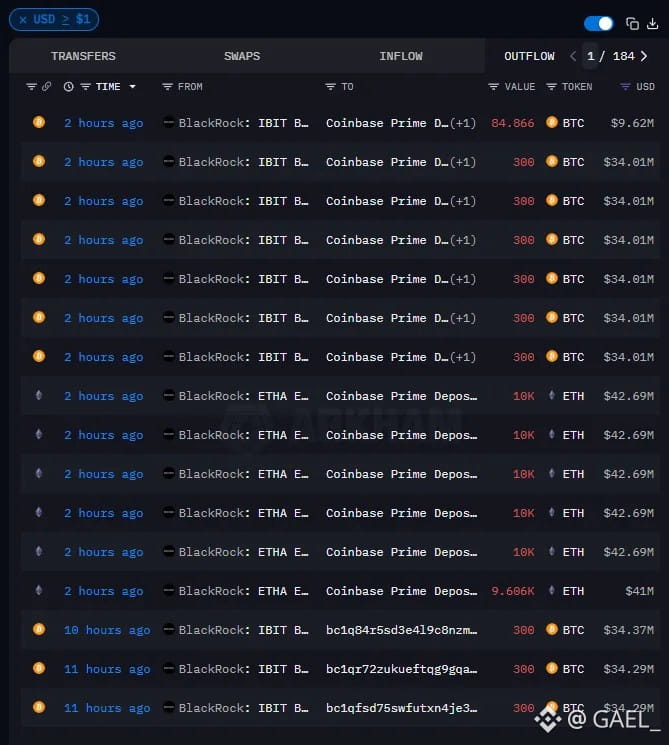Viewport: 669px width, 745px height.
Task: Filter by the TO column
Action: (330, 86)
